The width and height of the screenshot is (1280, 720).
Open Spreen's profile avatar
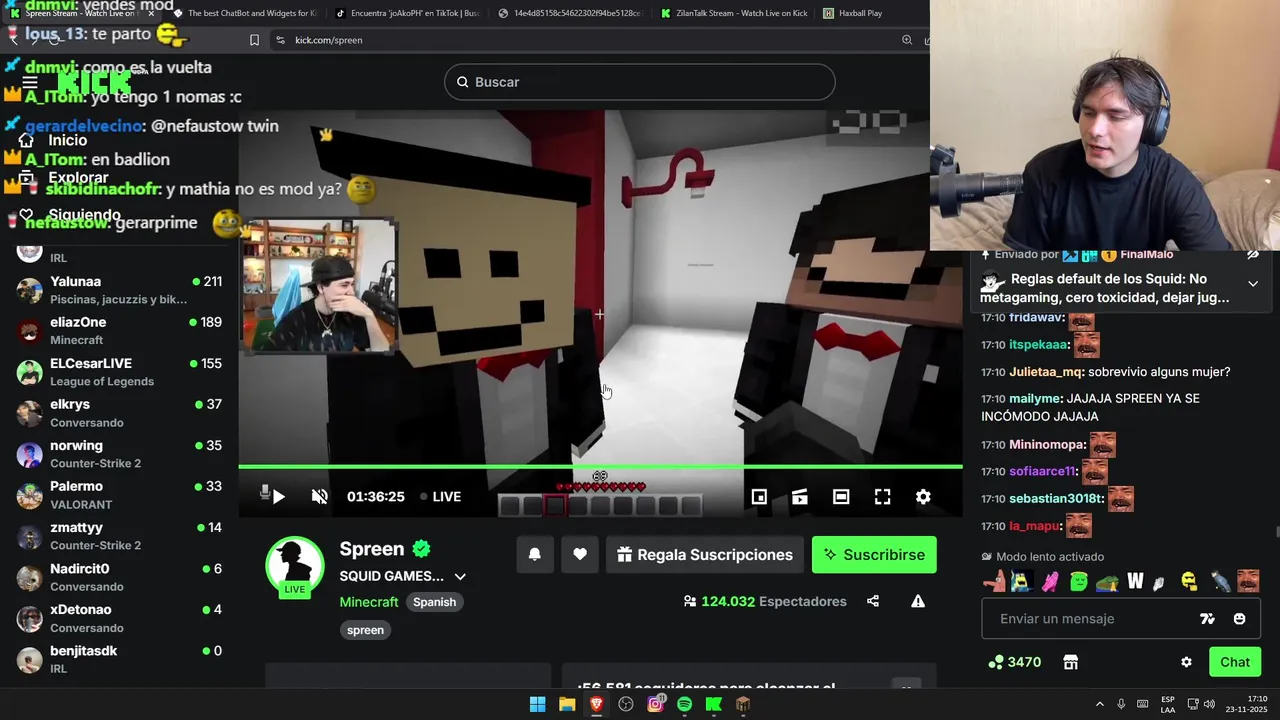[x=295, y=567]
